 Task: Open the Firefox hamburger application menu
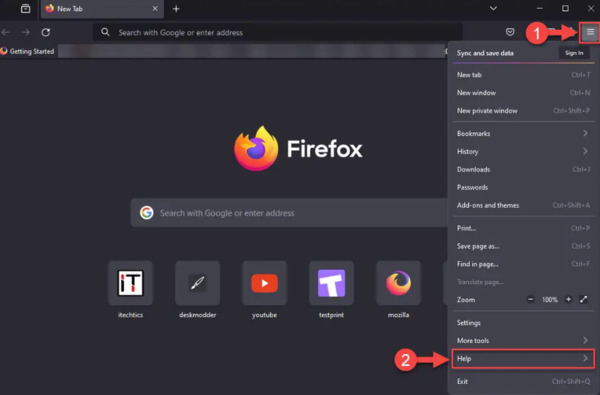(590, 32)
